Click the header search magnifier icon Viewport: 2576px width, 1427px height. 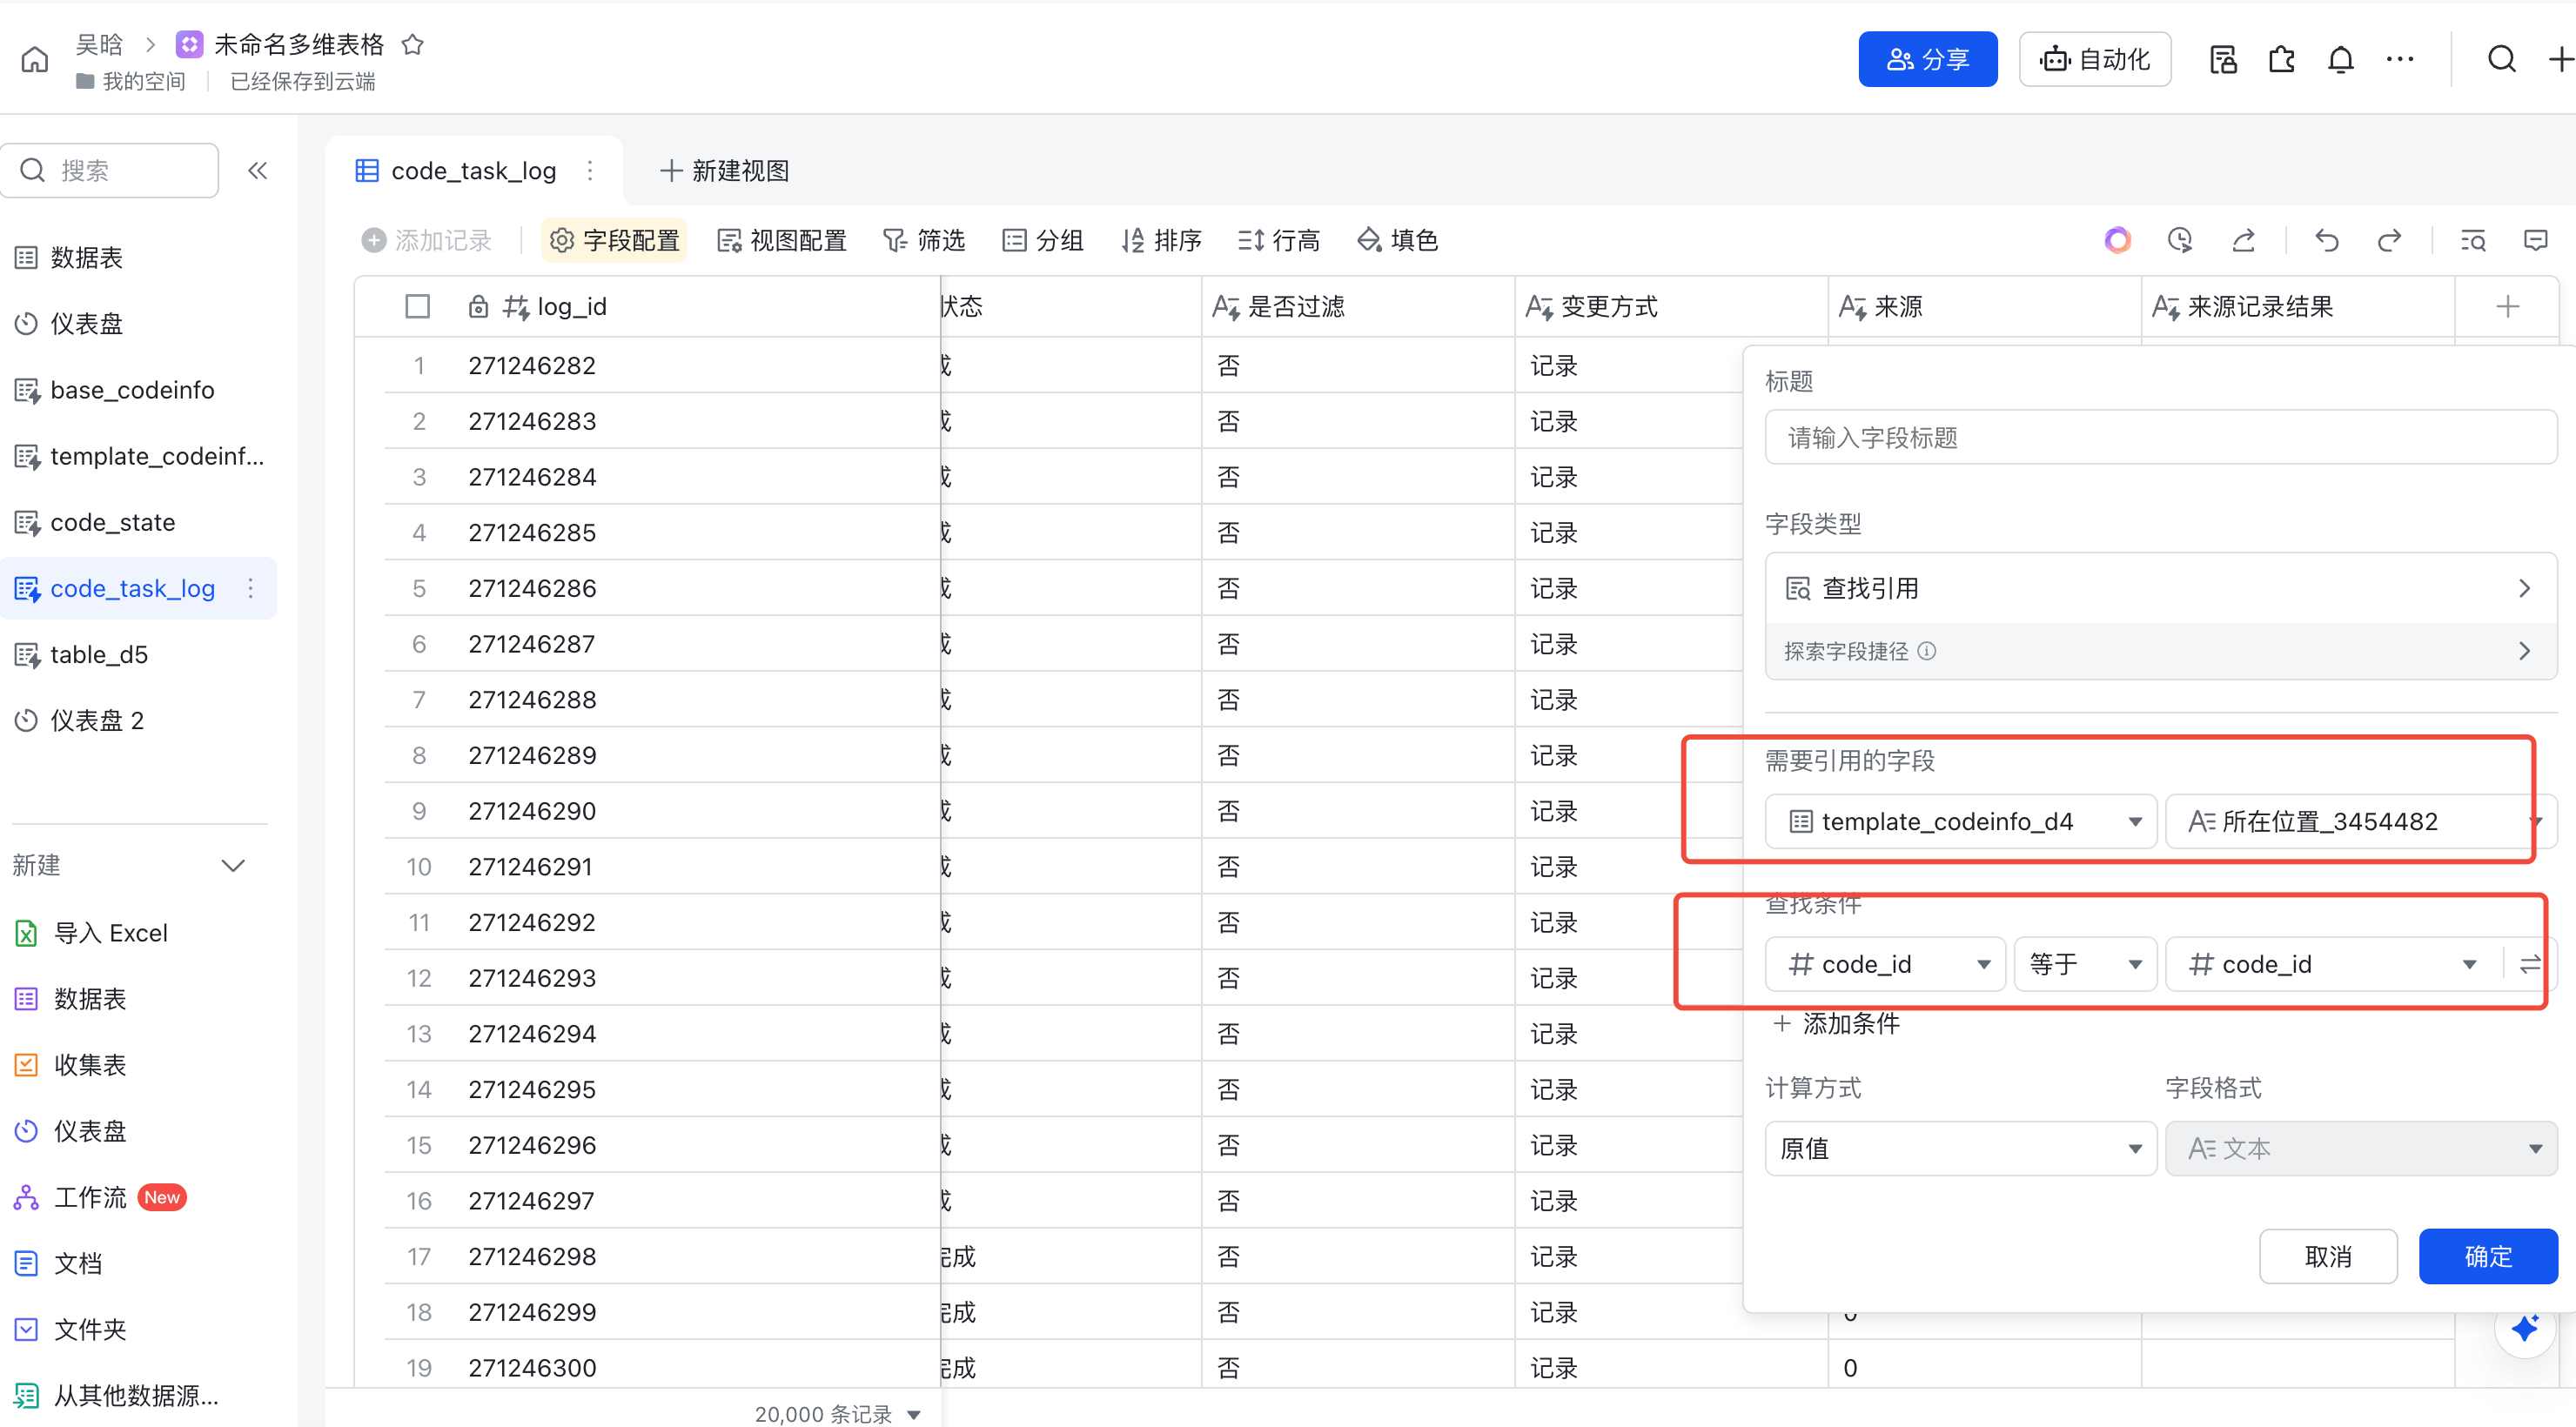2502,59
